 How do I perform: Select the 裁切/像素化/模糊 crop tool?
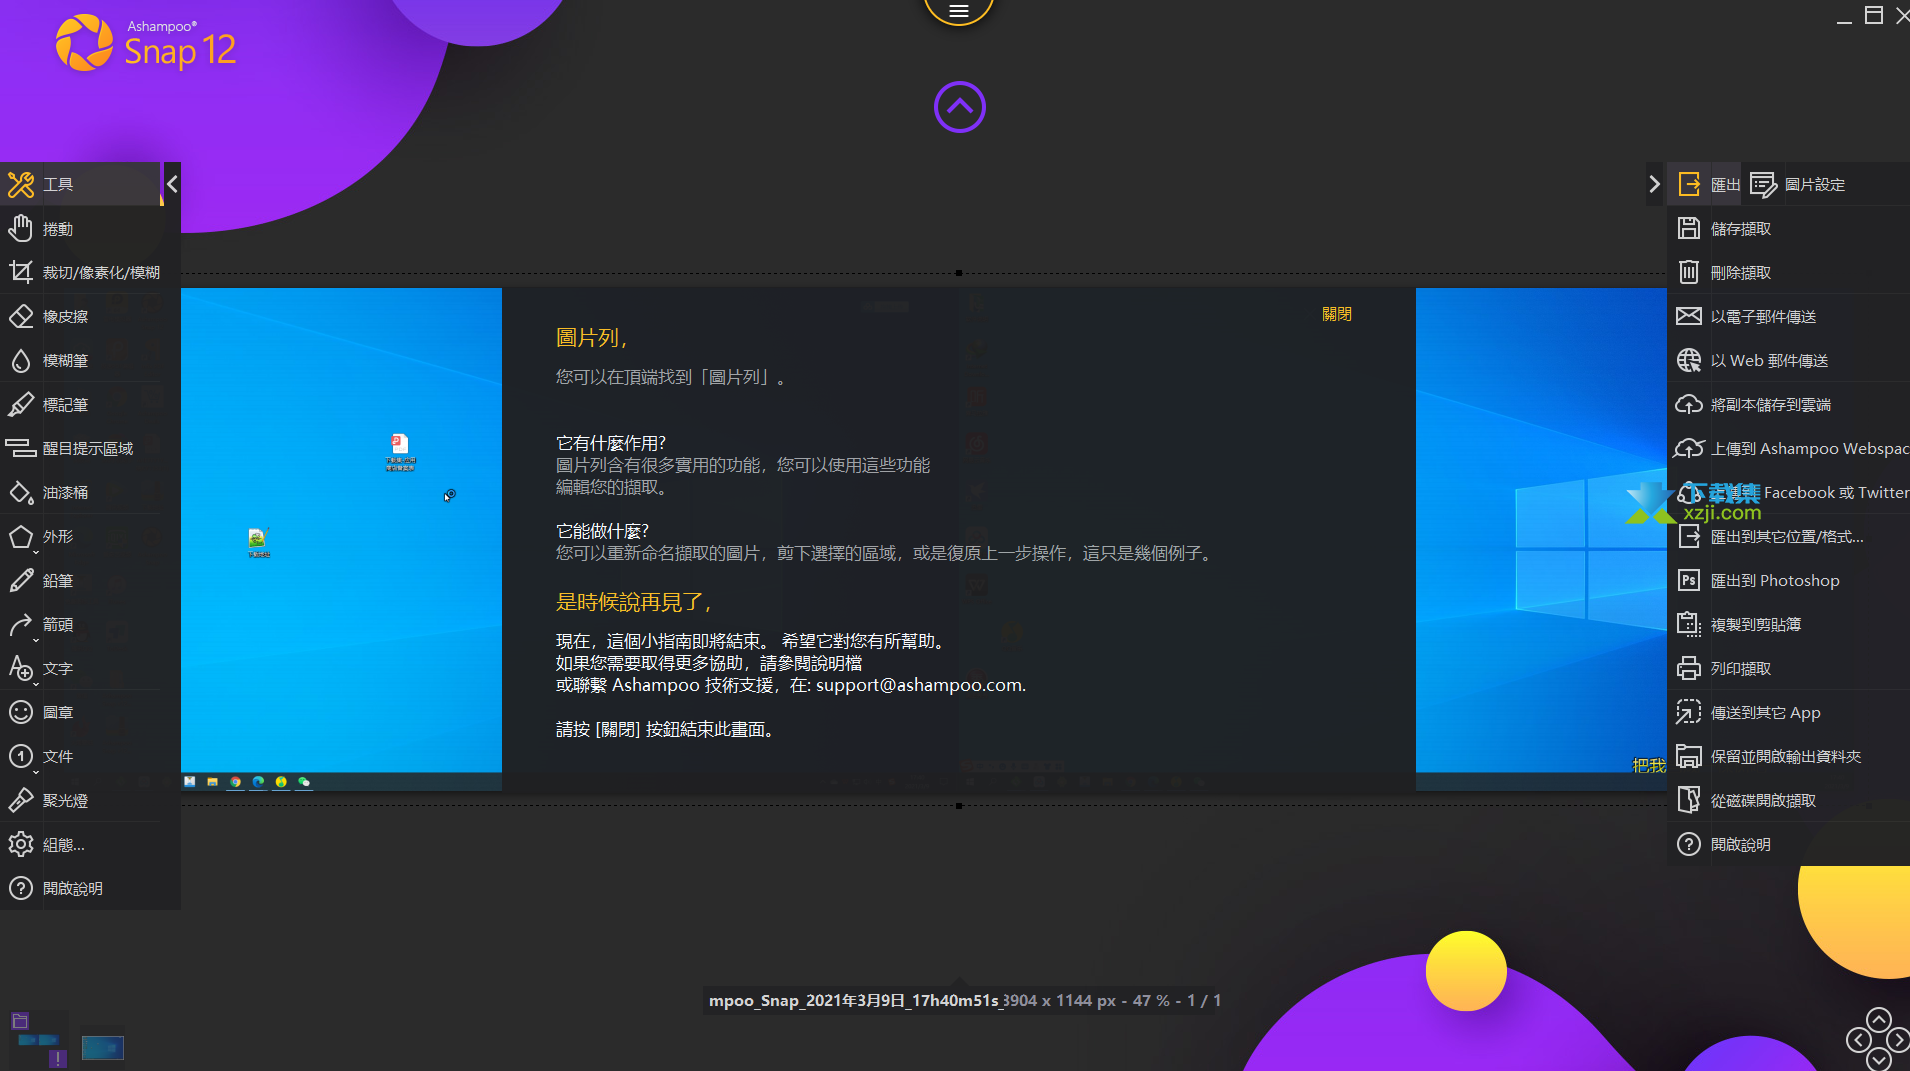coord(80,272)
